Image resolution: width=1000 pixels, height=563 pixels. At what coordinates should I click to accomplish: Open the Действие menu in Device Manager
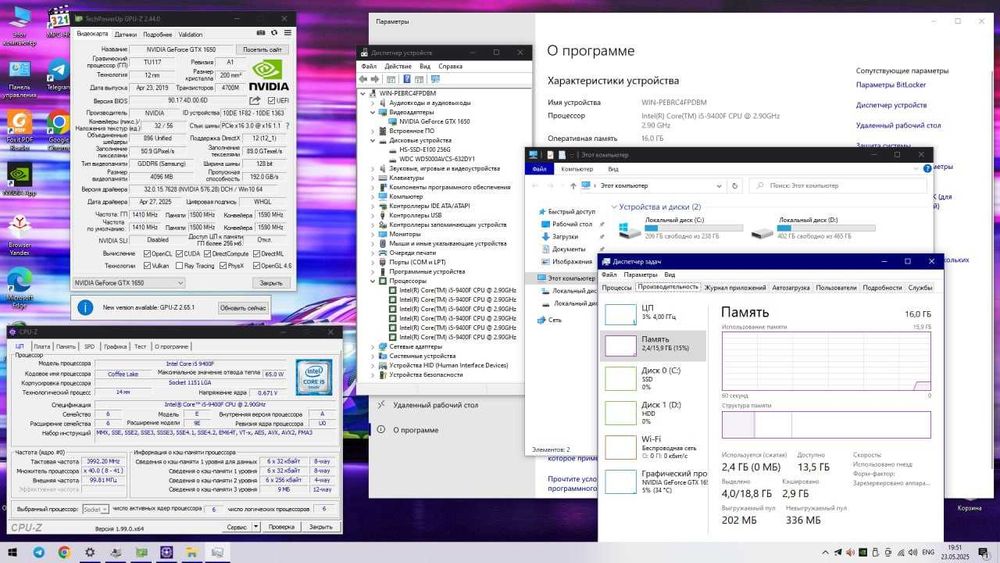coord(398,66)
